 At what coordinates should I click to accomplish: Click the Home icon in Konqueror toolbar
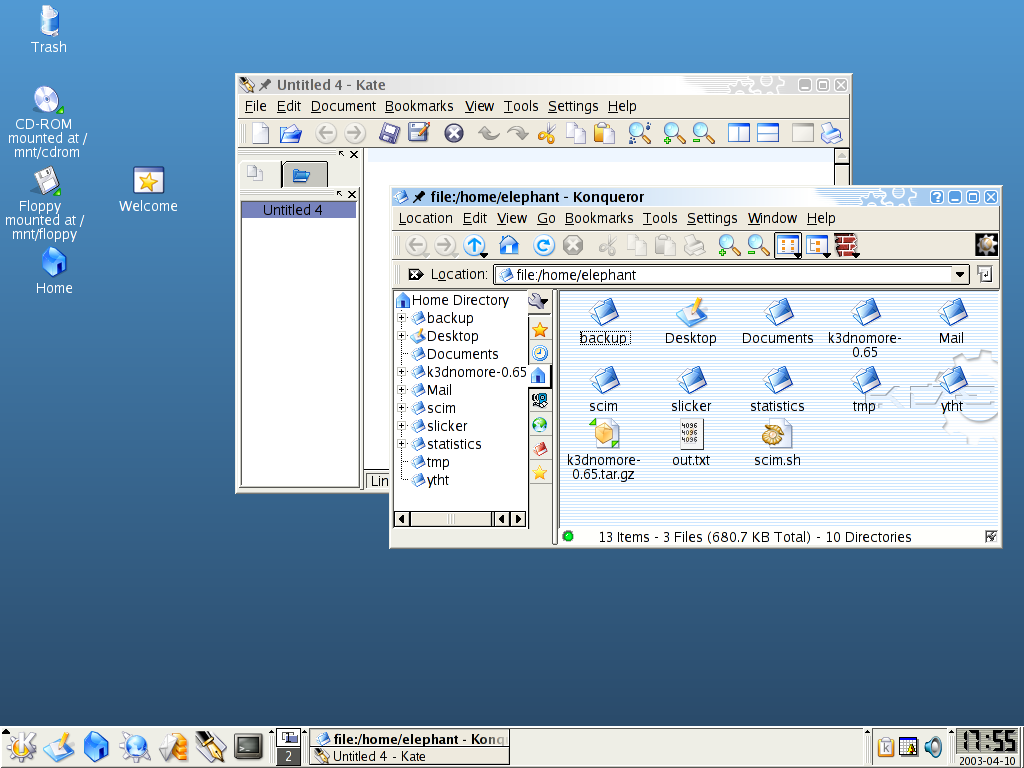coord(509,246)
